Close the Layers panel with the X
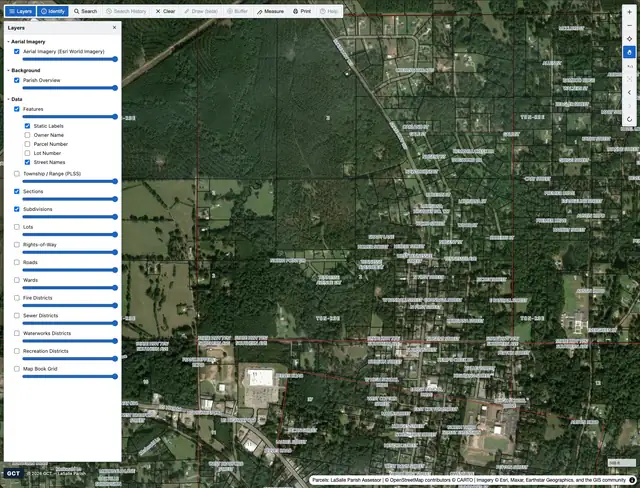Viewport: 640px width, 488px height. pyautogui.click(x=114, y=27)
